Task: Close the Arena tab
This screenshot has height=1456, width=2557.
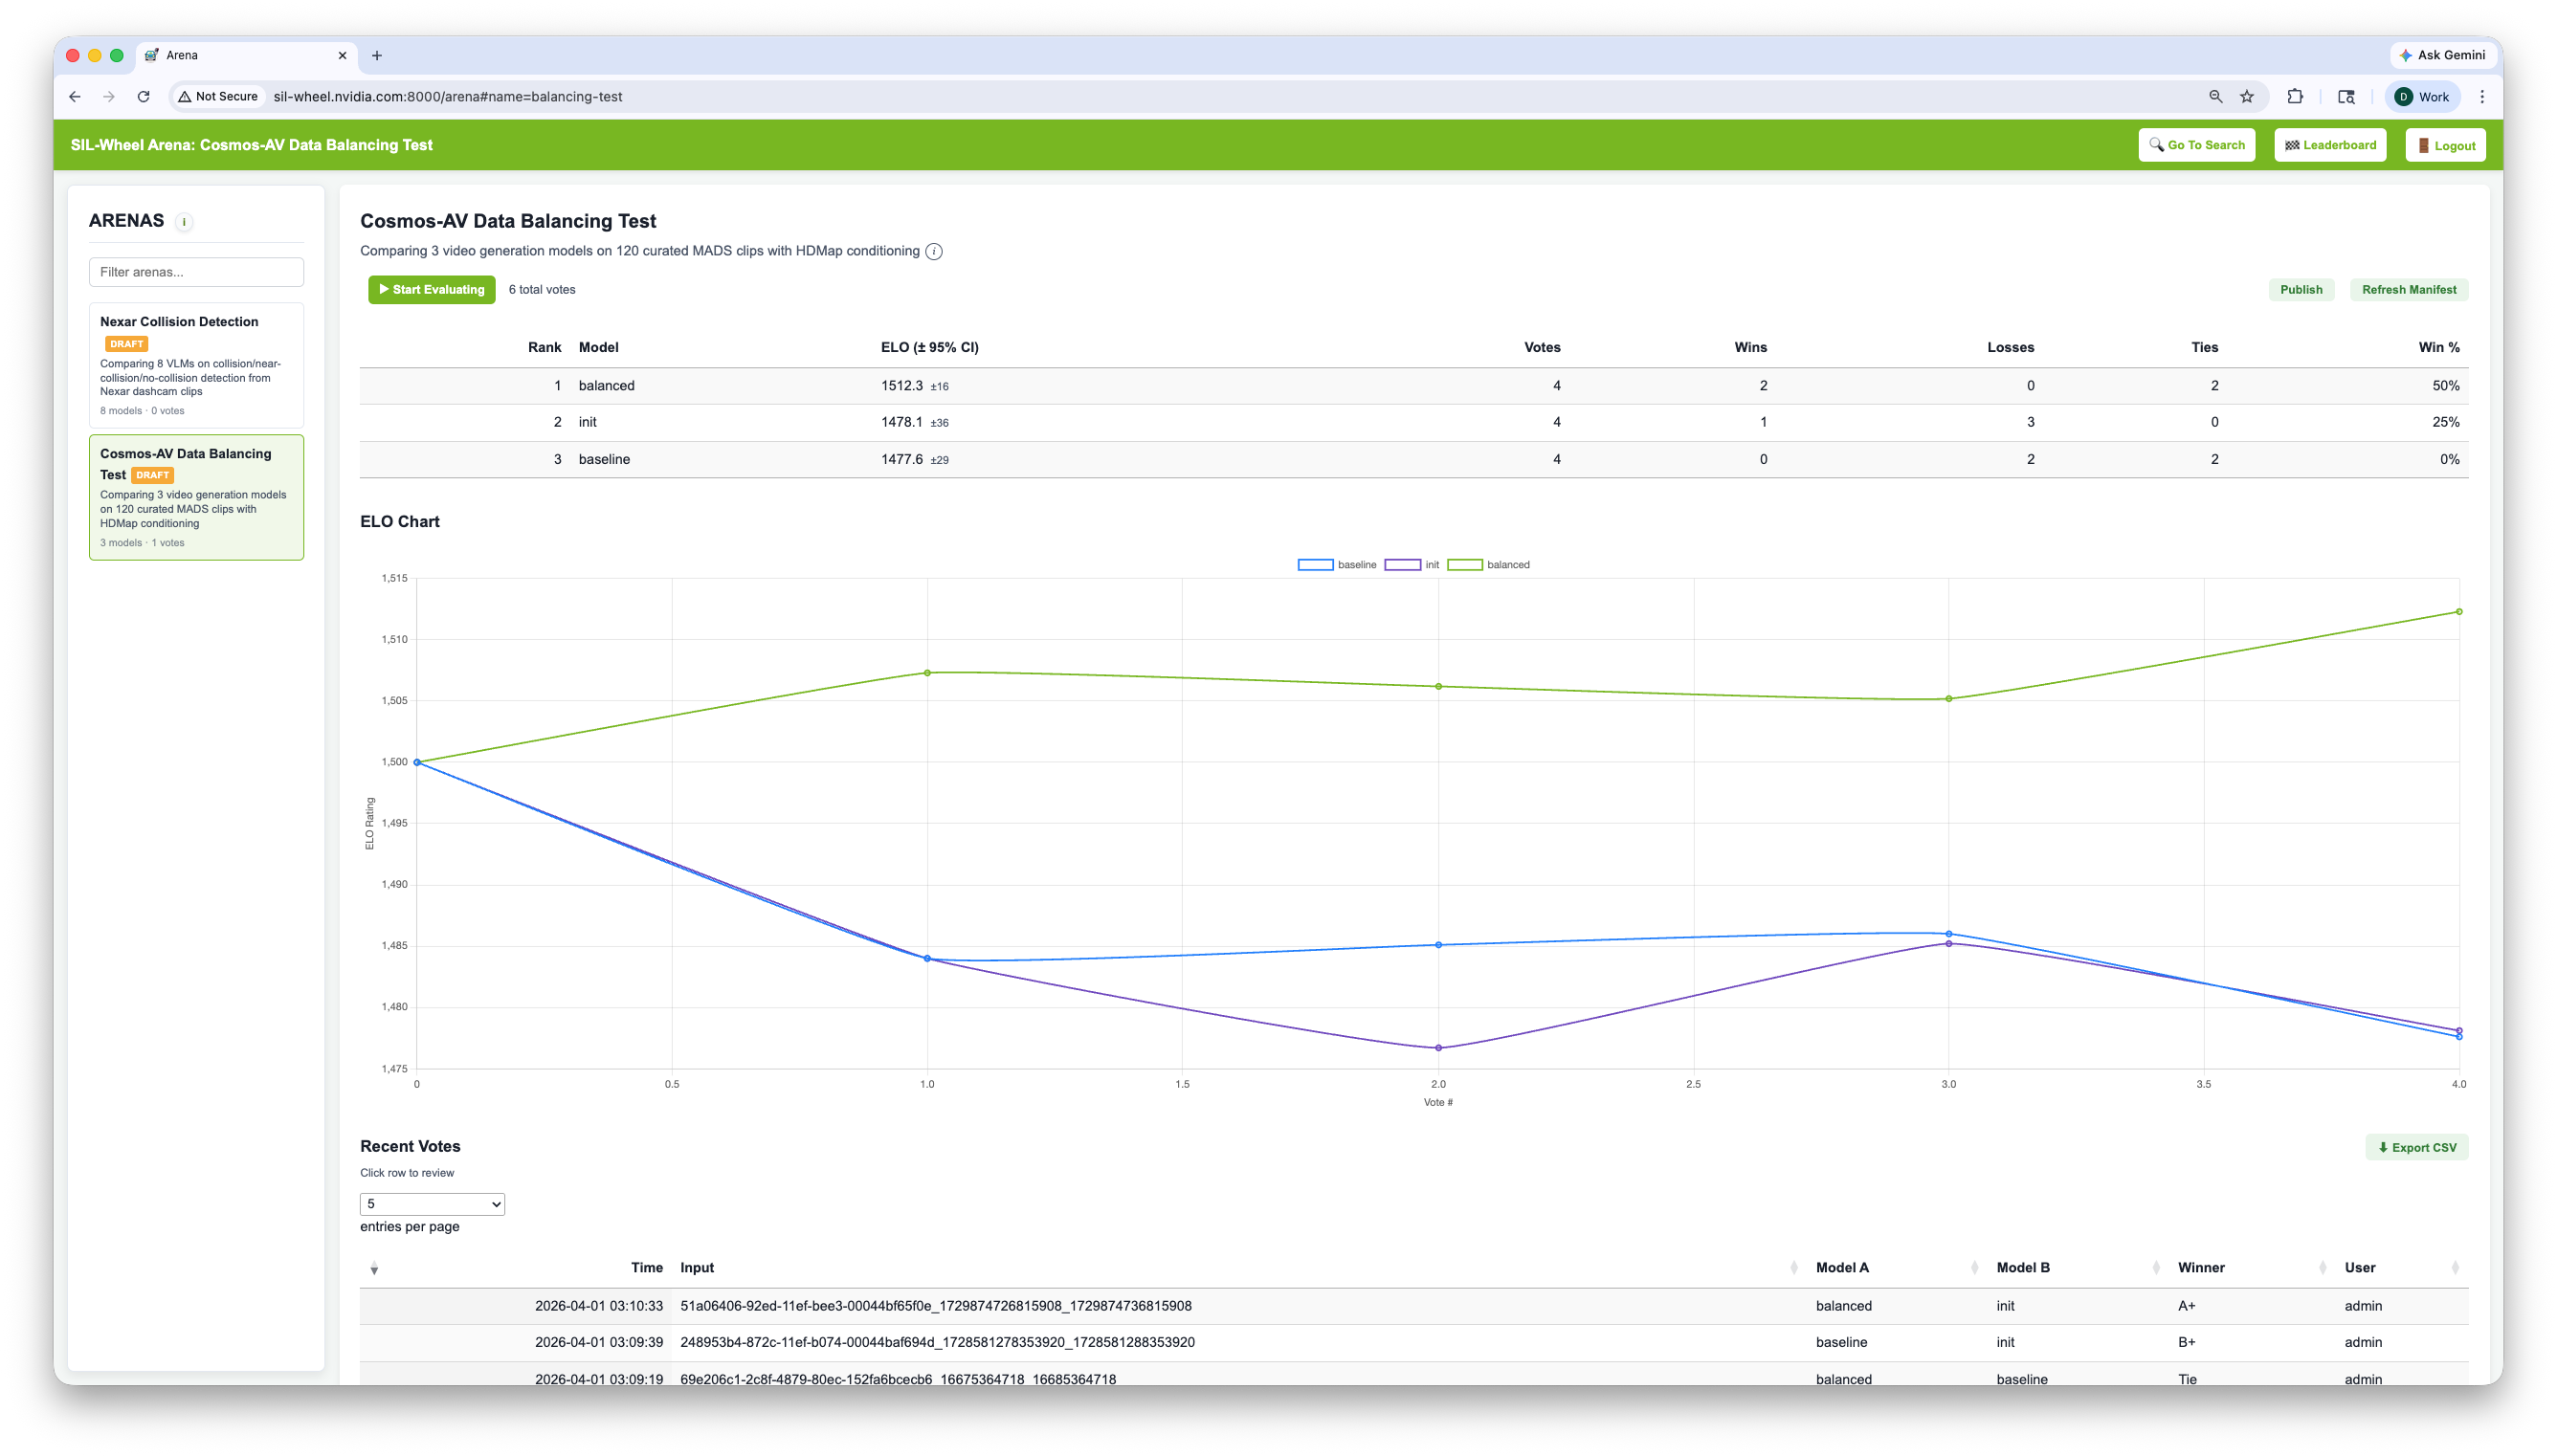Action: 342,55
